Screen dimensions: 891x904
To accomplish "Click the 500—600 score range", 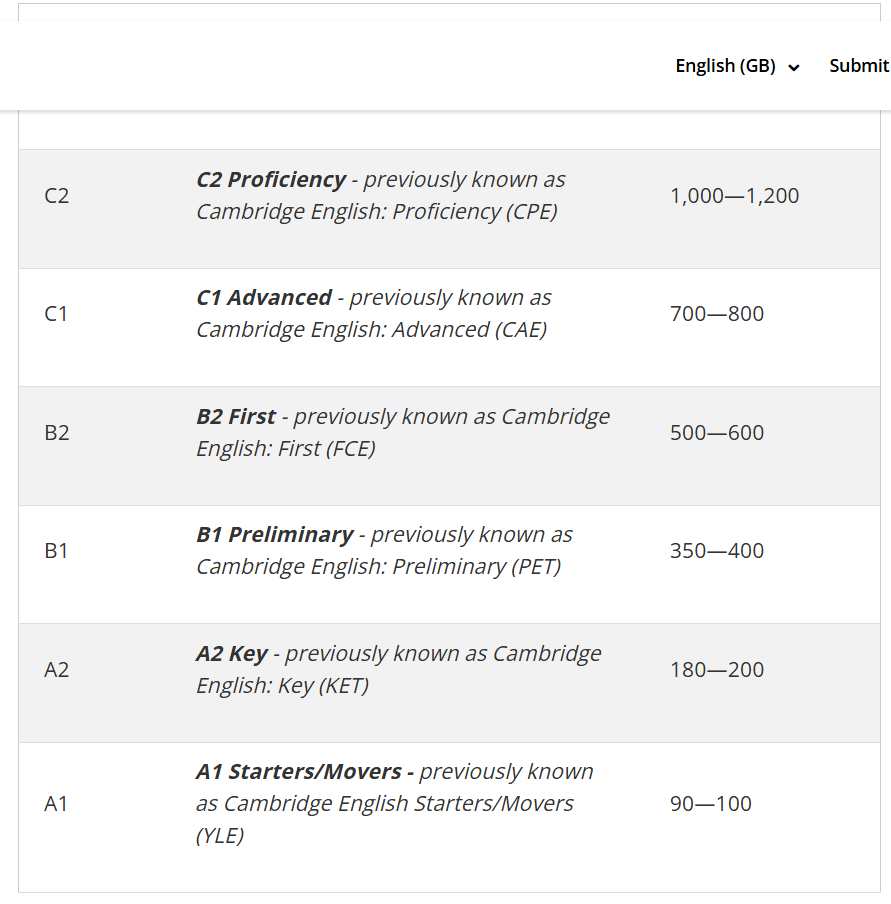I will coord(717,433).
